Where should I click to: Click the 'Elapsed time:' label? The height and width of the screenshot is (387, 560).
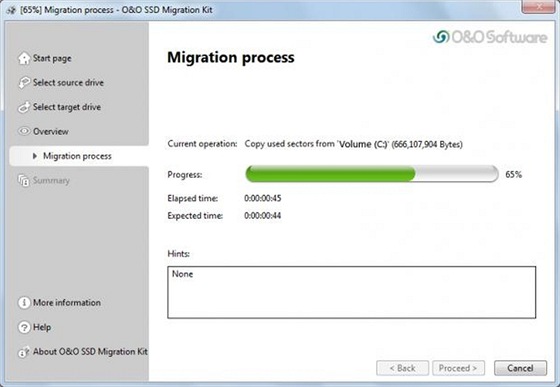193,198
